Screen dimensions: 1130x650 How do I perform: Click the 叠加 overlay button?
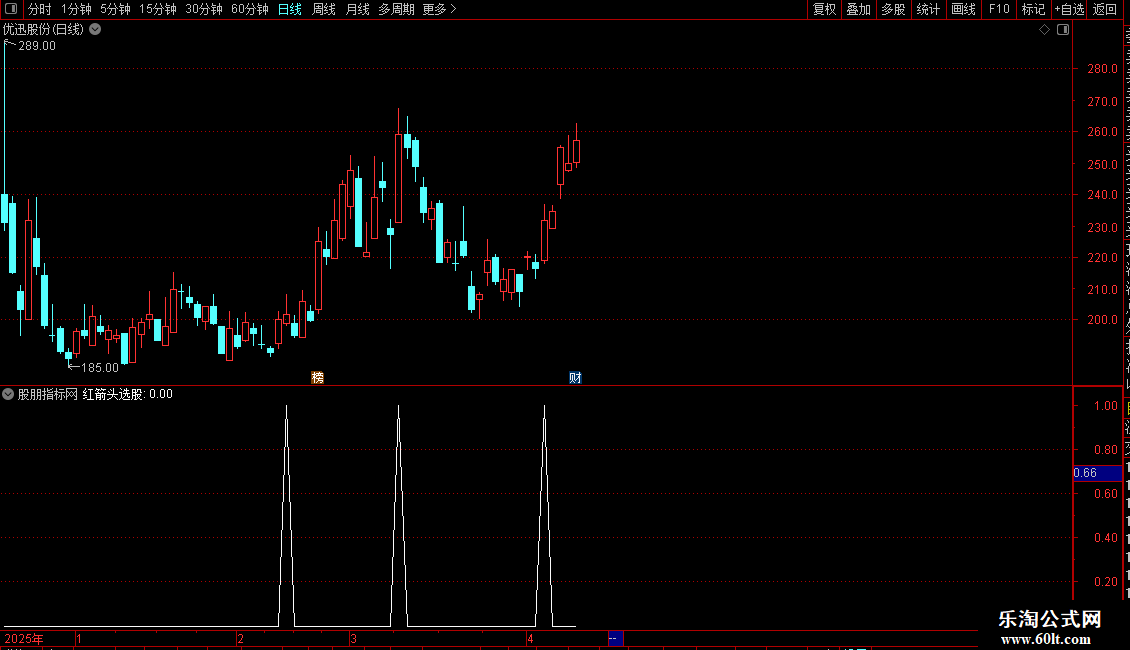[x=858, y=9]
